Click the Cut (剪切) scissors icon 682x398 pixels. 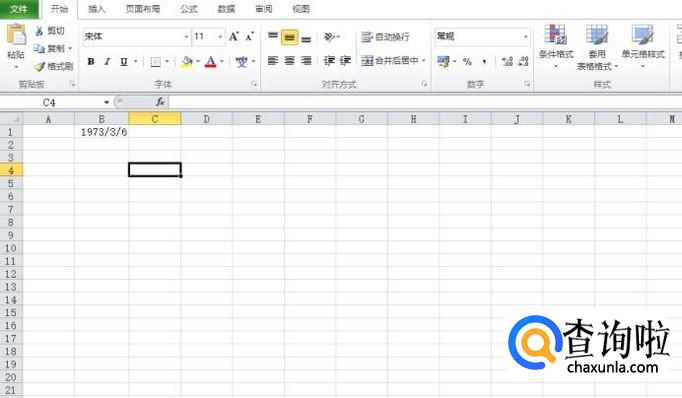[40, 31]
